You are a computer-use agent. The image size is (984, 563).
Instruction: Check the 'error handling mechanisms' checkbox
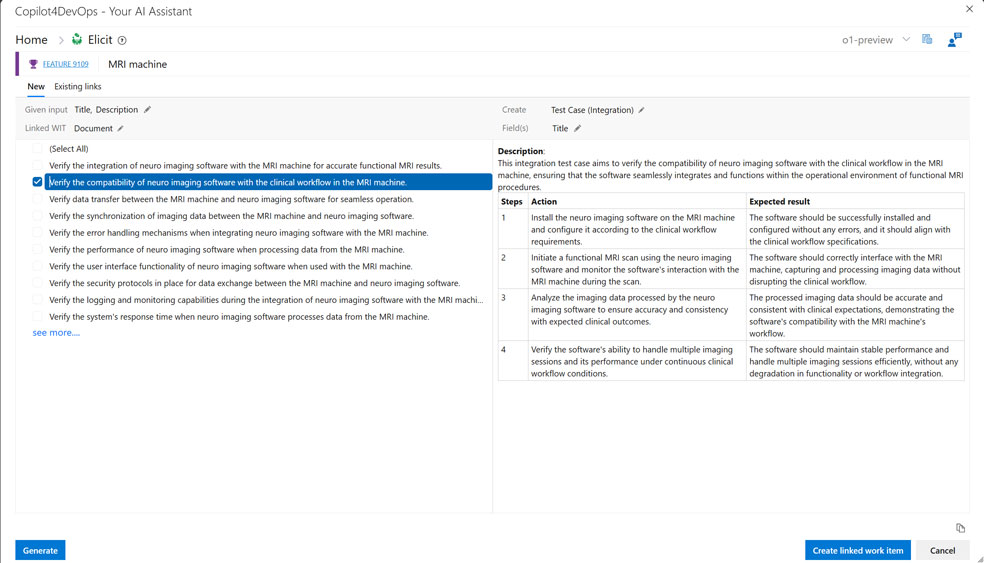(37, 233)
